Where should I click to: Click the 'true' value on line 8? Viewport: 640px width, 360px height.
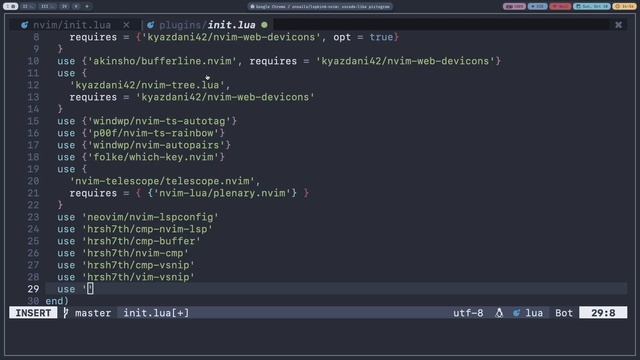[x=381, y=37]
